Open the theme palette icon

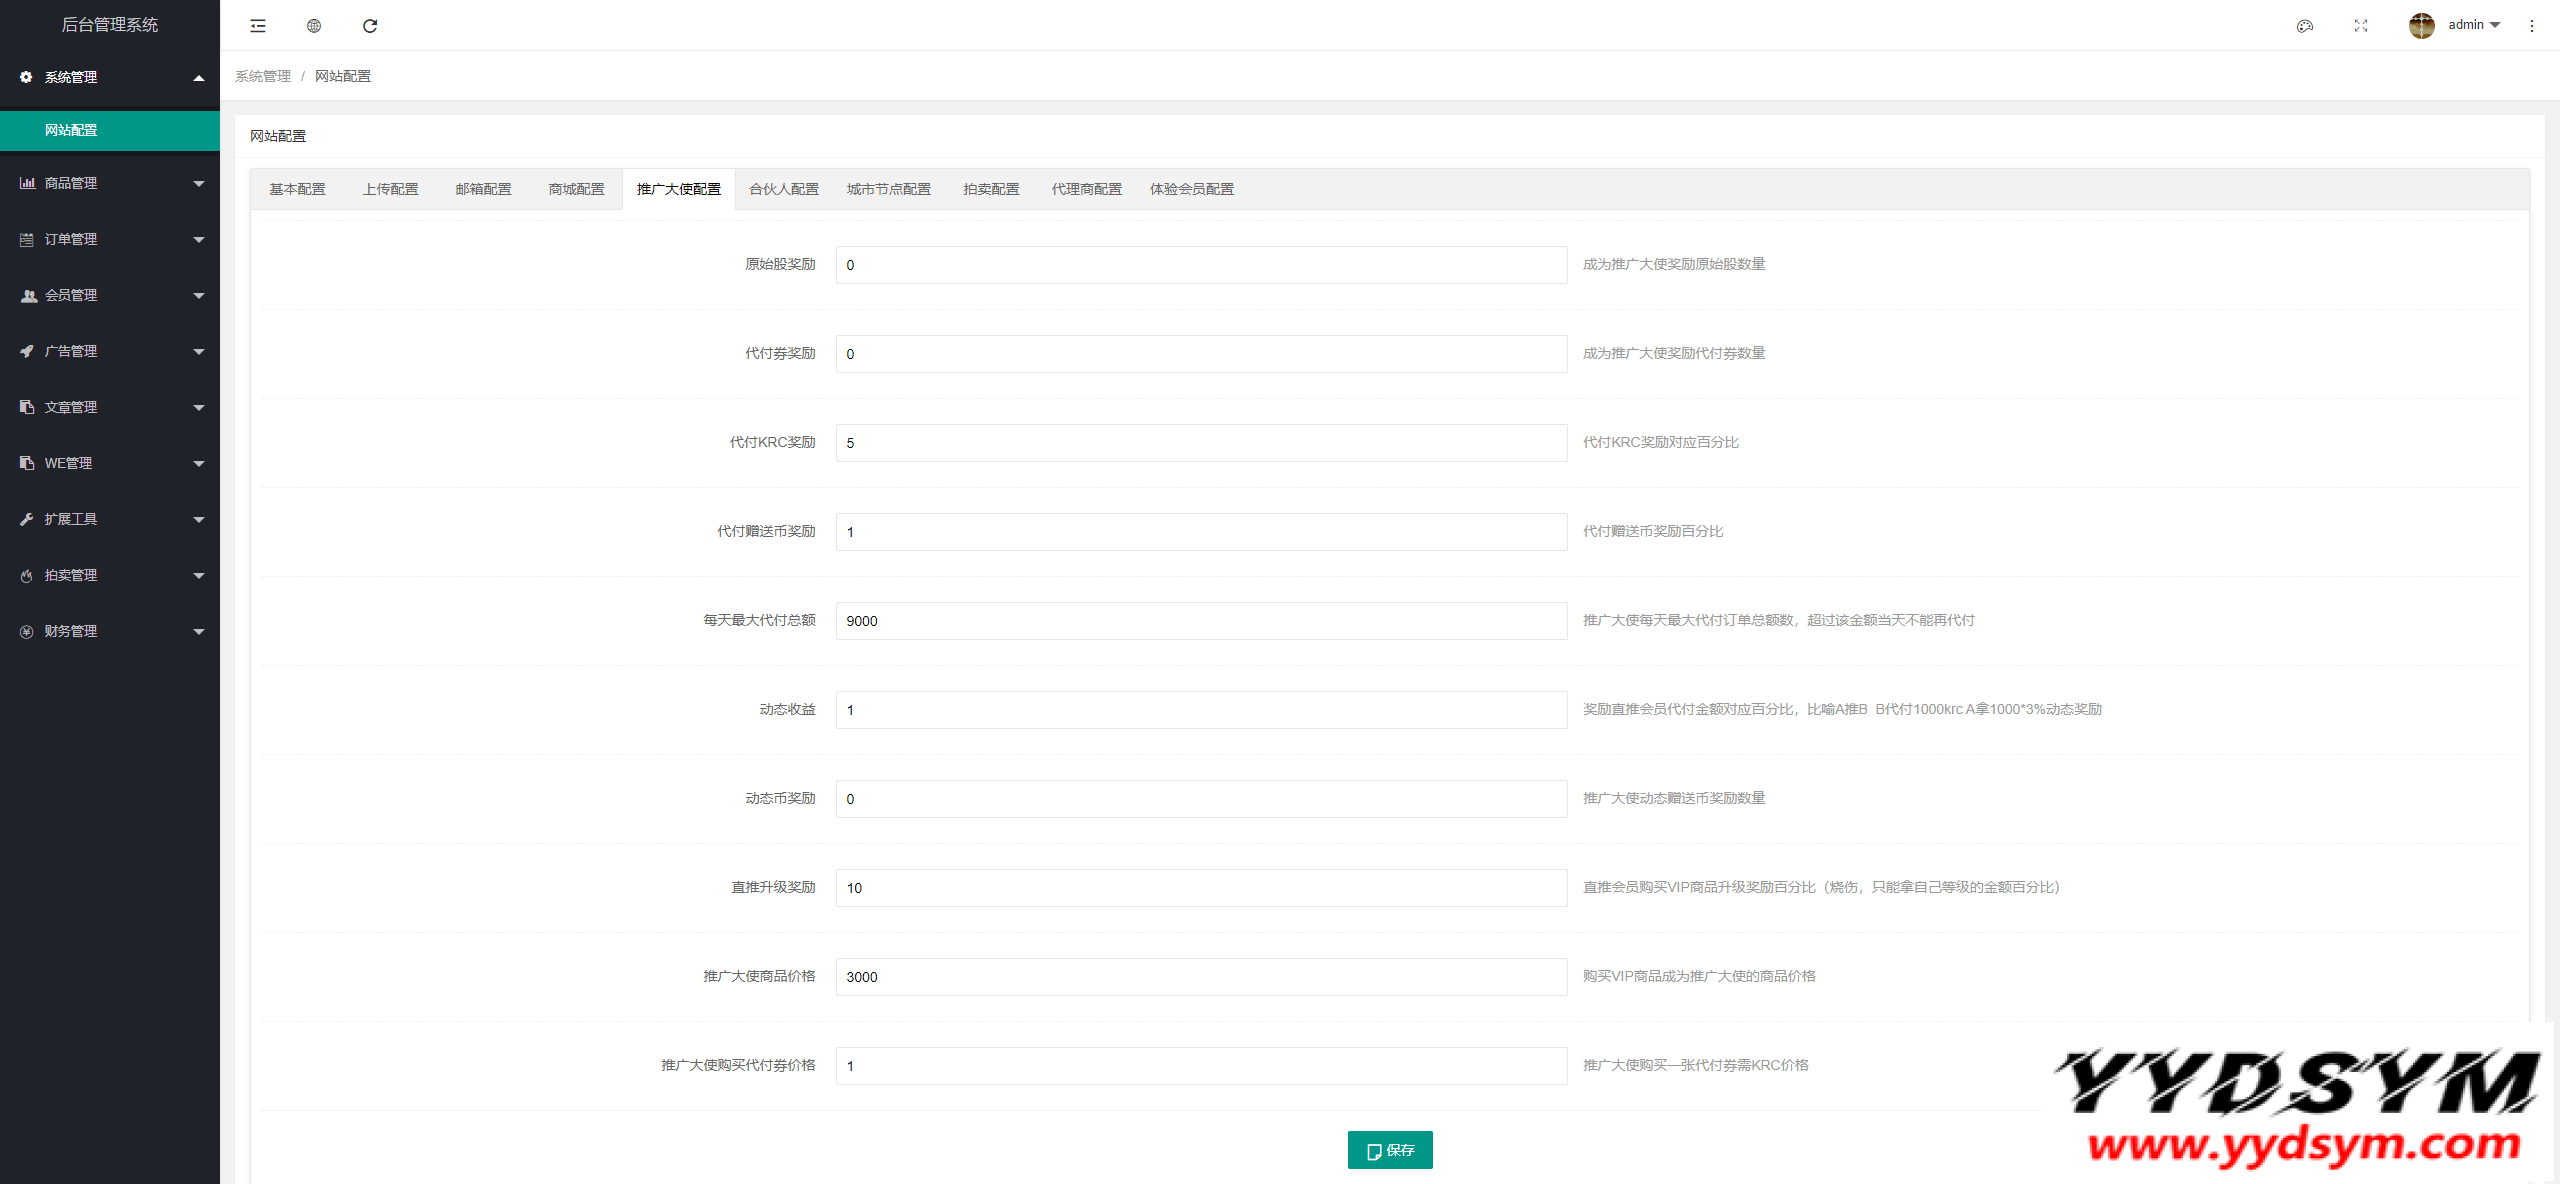coord(2305,26)
